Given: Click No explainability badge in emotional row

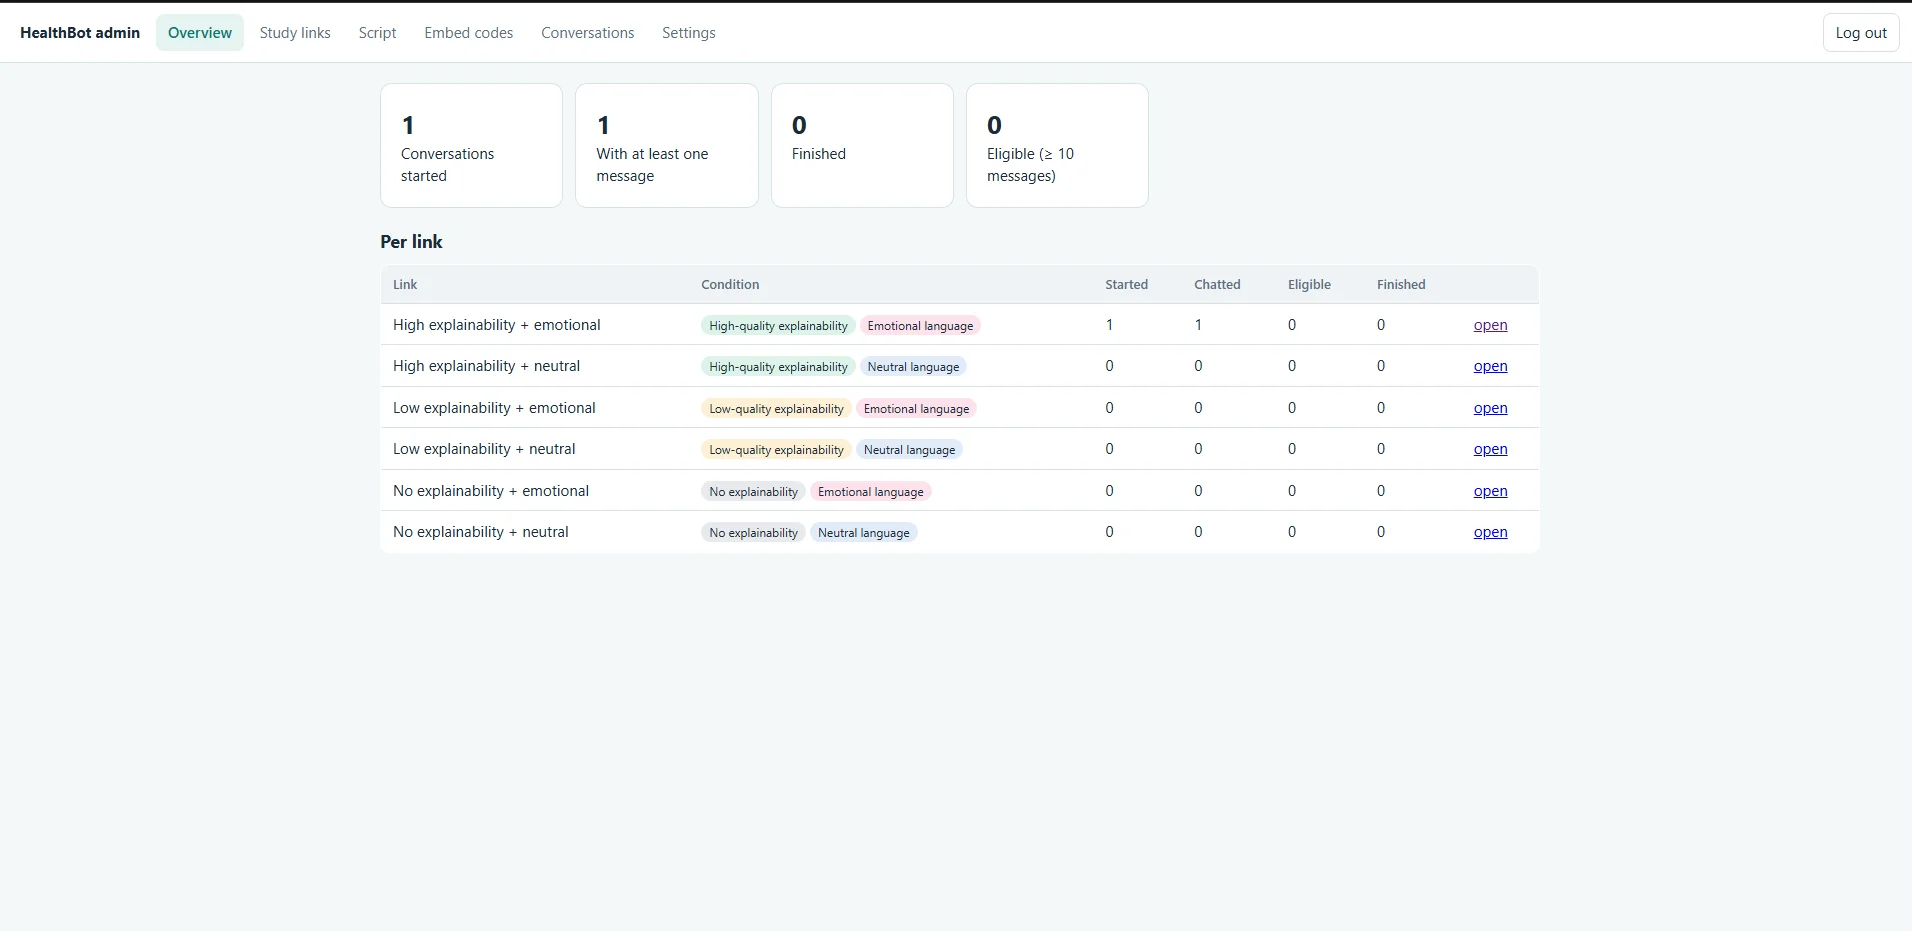Looking at the screenshot, I should 753,492.
